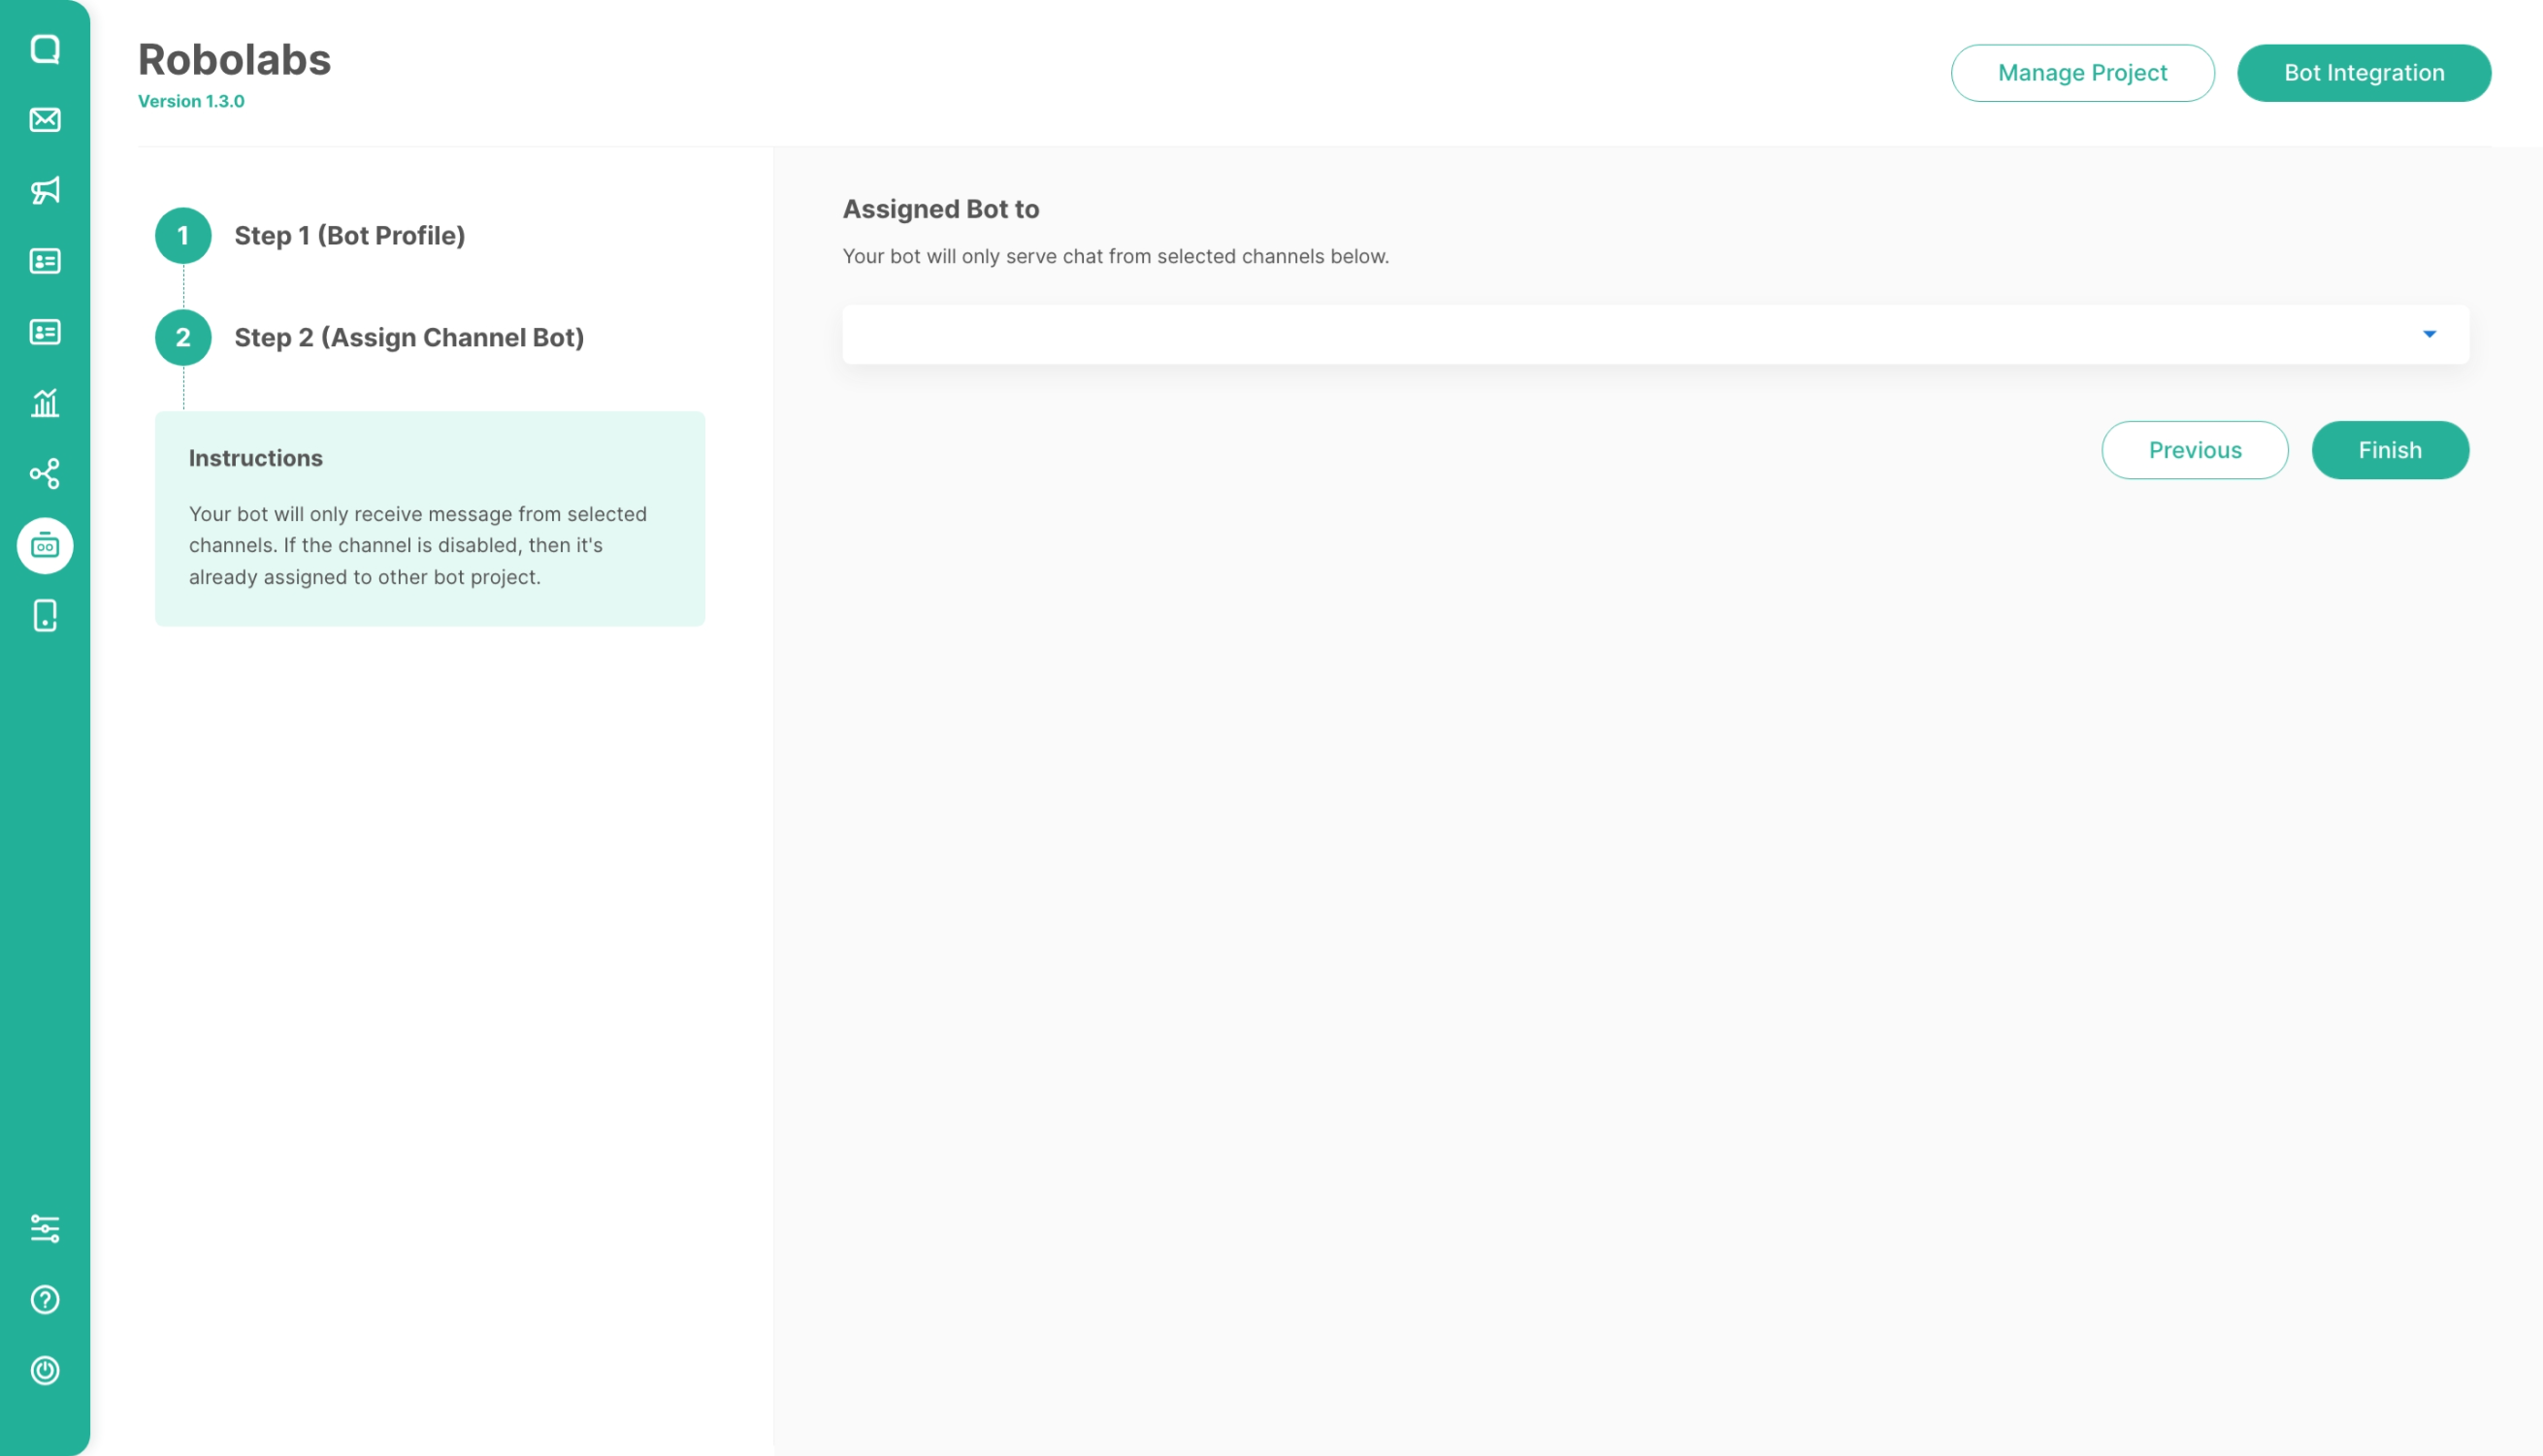Open the mobile device icon in sidebar

(x=45, y=616)
